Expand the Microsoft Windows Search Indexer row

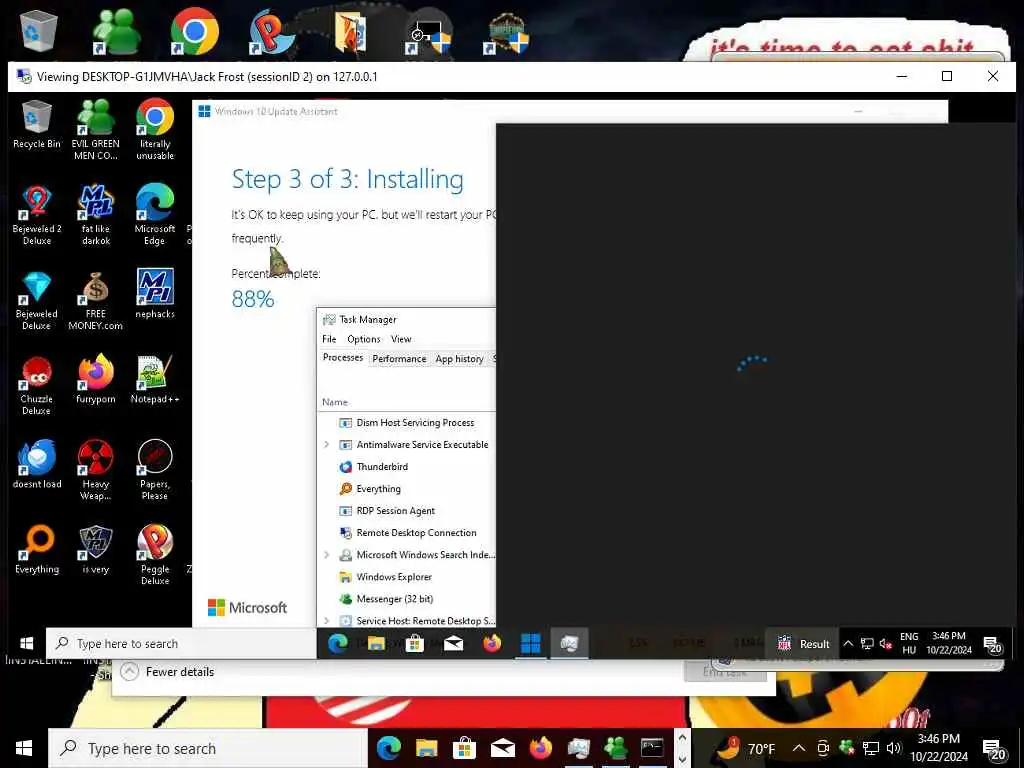click(x=327, y=554)
